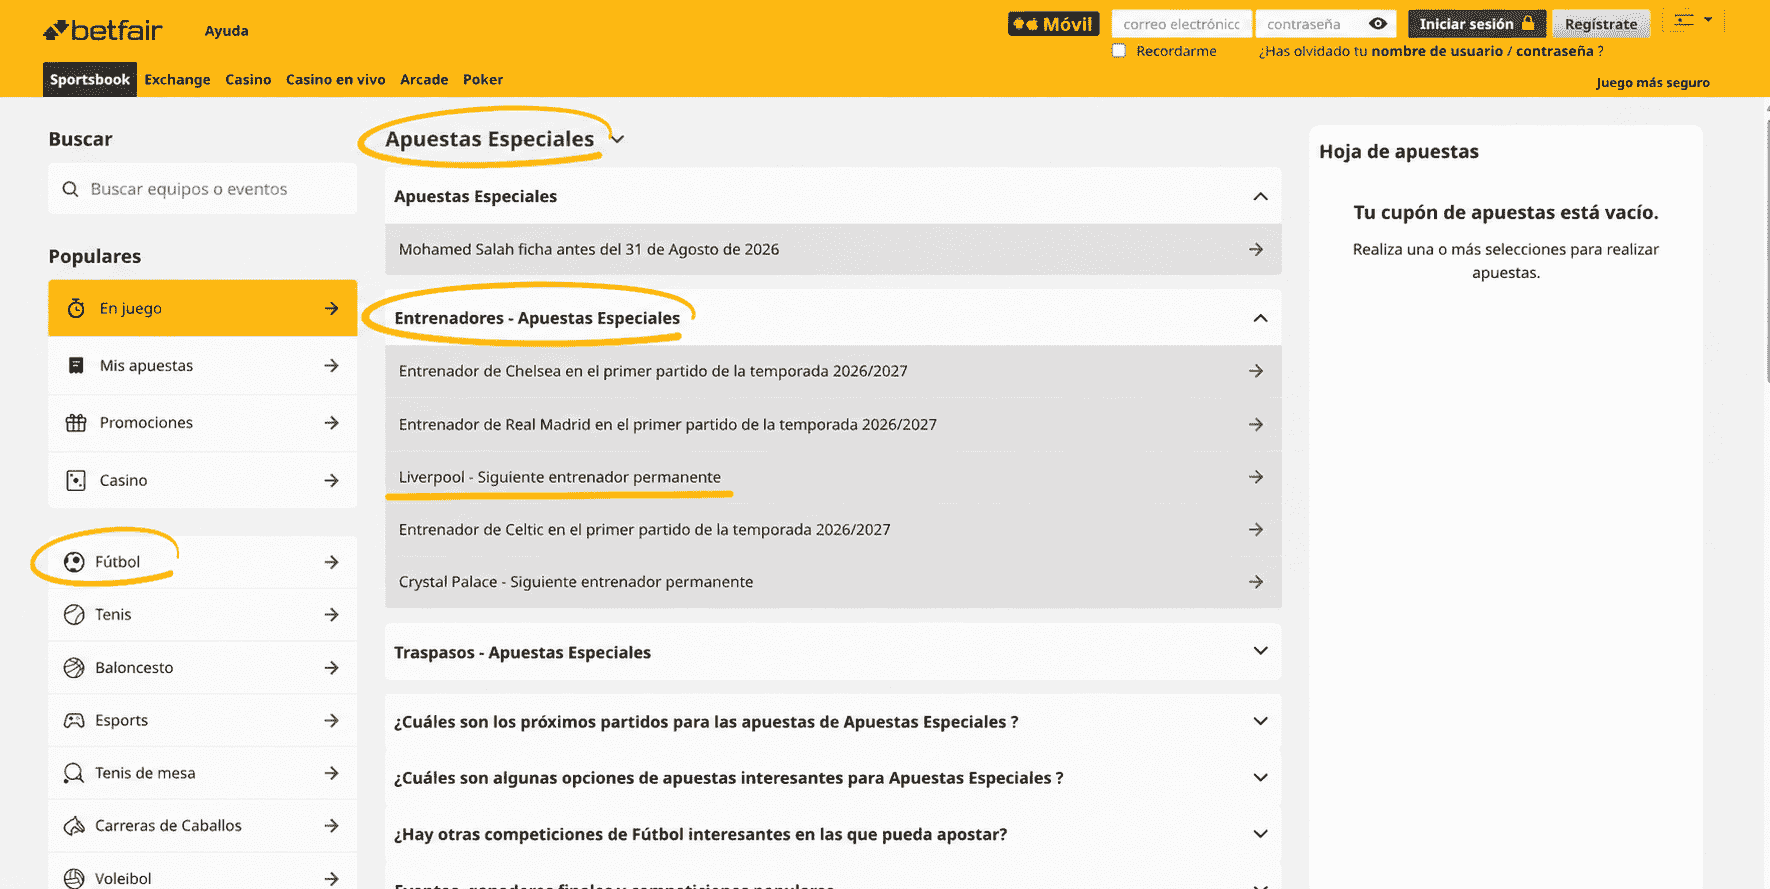This screenshot has height=889, width=1770.
Task: Click the horse icon beside Carreras de Caballos
Action: click(x=74, y=826)
